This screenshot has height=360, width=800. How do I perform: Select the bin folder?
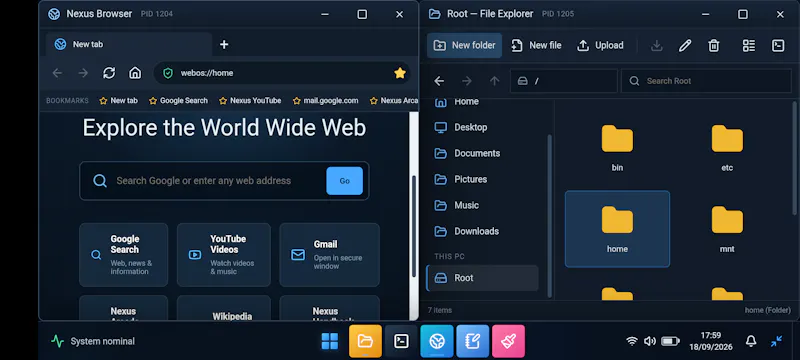(617, 147)
